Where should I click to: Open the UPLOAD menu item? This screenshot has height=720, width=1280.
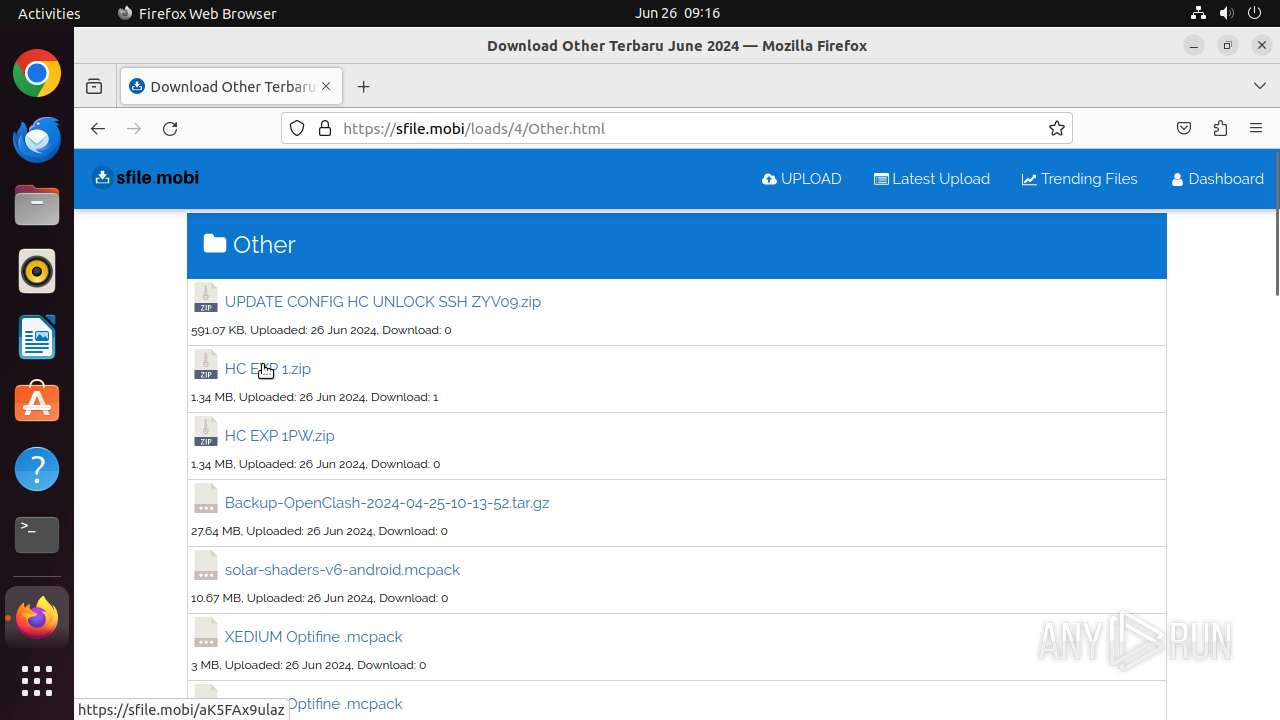[x=801, y=179]
